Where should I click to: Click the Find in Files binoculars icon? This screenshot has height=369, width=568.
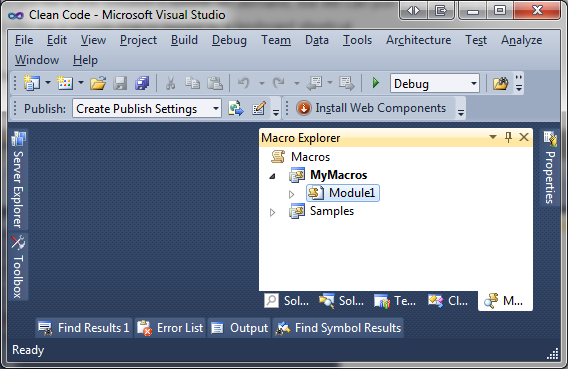(x=501, y=84)
